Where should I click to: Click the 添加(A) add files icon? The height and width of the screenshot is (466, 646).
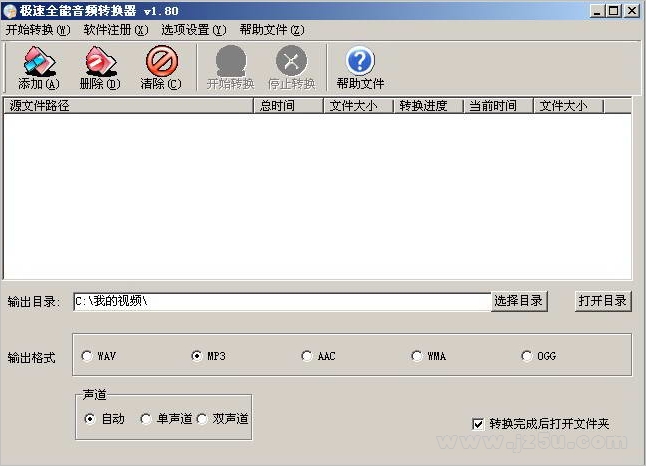click(x=39, y=61)
